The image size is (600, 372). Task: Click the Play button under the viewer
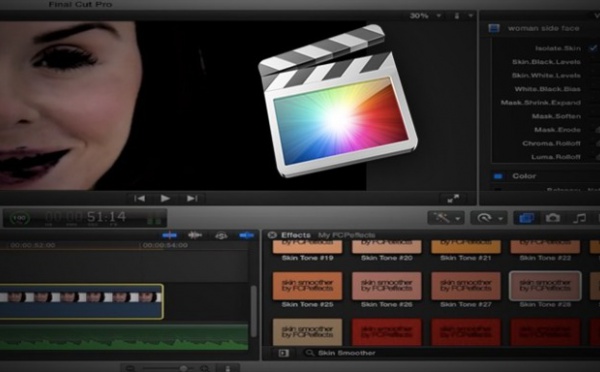(x=165, y=198)
